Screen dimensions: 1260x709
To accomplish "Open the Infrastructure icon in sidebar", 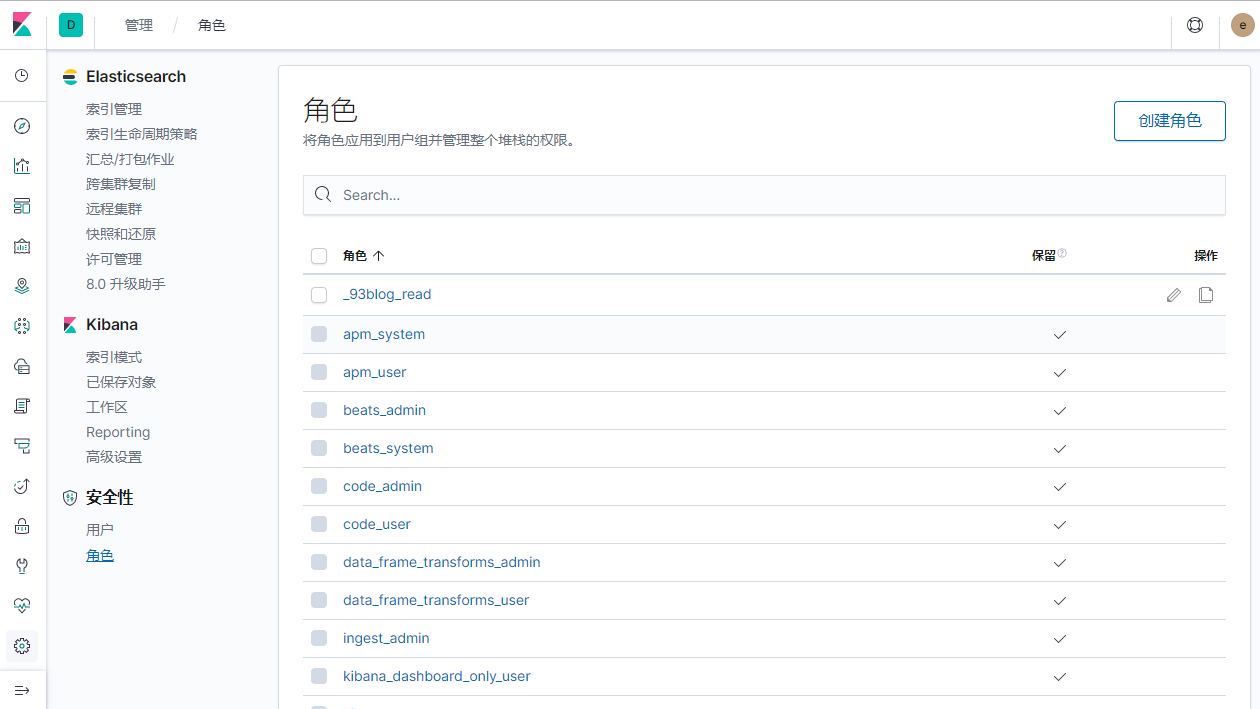I will pyautogui.click(x=22, y=366).
